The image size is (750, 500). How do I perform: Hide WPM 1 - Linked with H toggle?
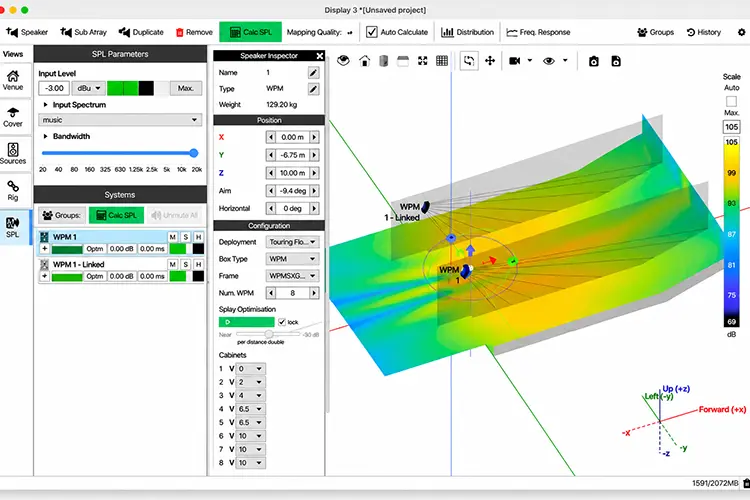click(x=199, y=264)
